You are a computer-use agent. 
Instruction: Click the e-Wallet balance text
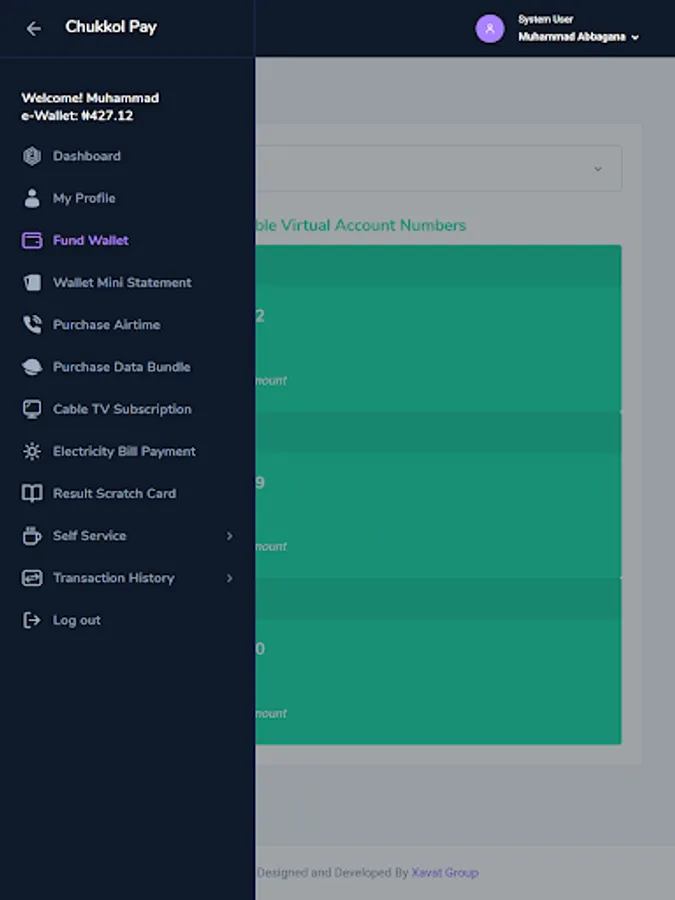tap(77, 115)
